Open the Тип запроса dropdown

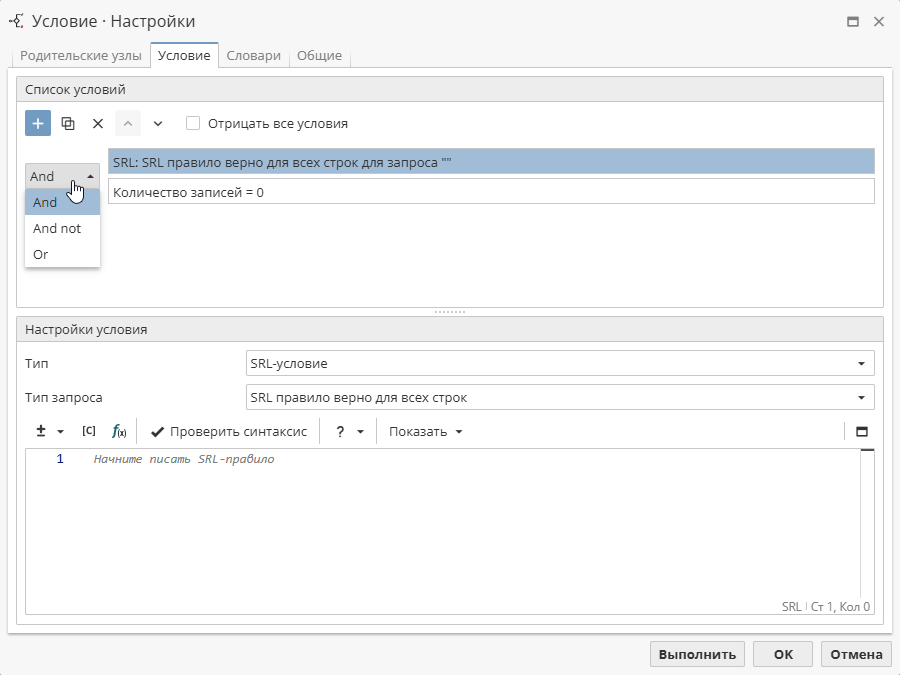point(560,397)
